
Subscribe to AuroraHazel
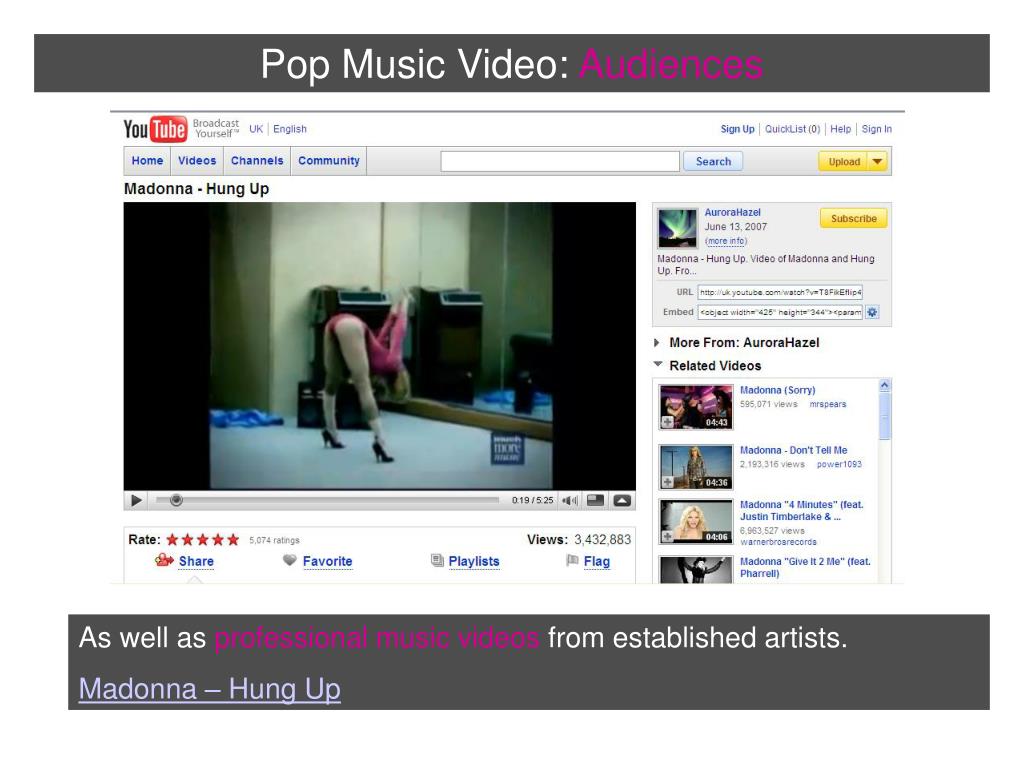pyautogui.click(x=854, y=218)
